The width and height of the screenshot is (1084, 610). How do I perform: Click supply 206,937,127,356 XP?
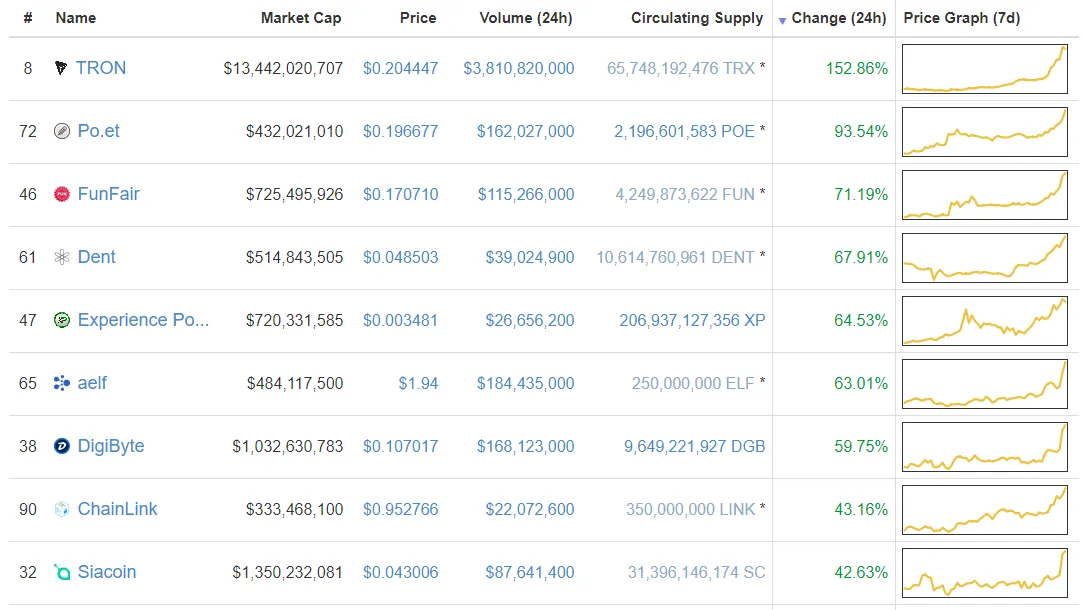click(692, 320)
